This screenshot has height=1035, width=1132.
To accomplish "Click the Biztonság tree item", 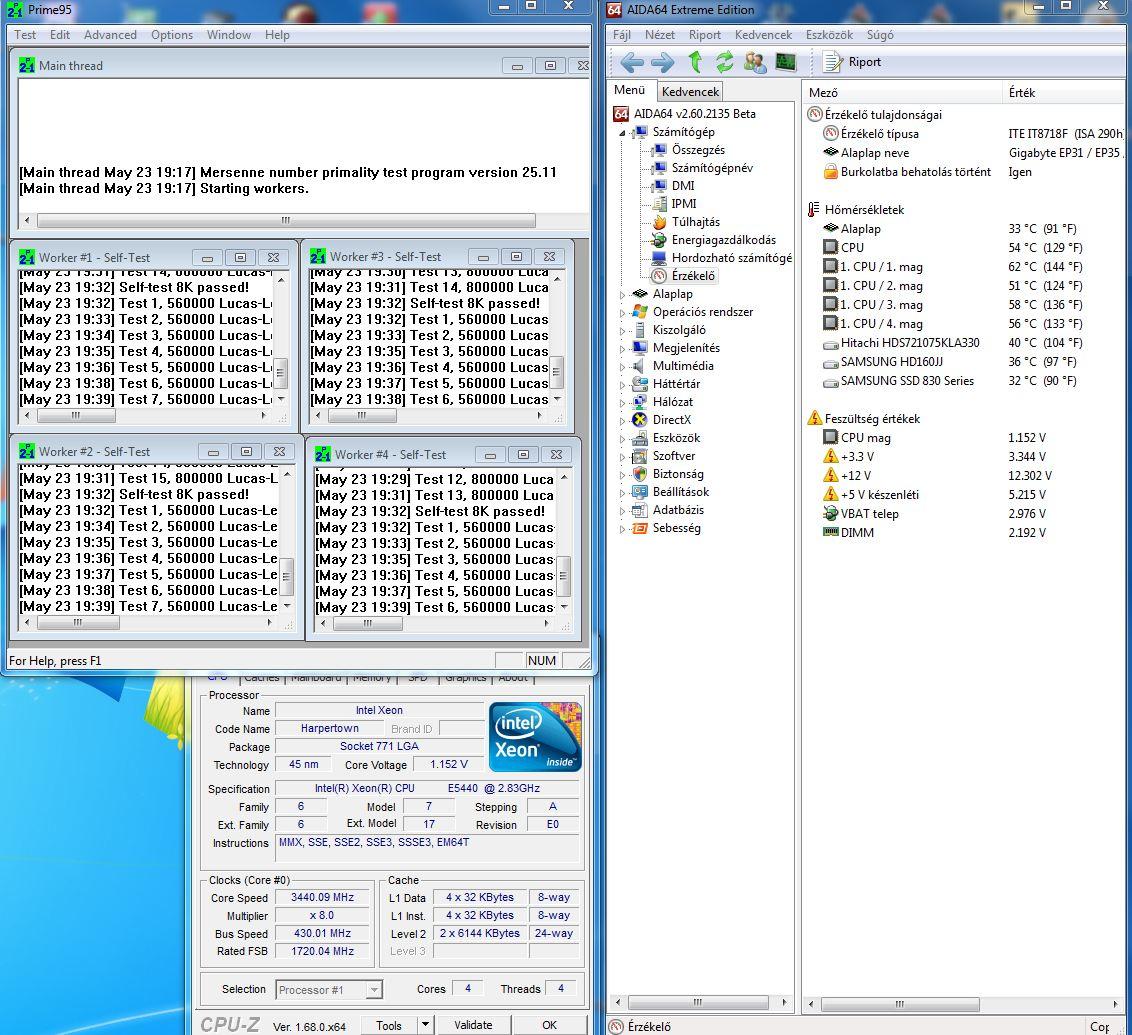I will click(678, 473).
